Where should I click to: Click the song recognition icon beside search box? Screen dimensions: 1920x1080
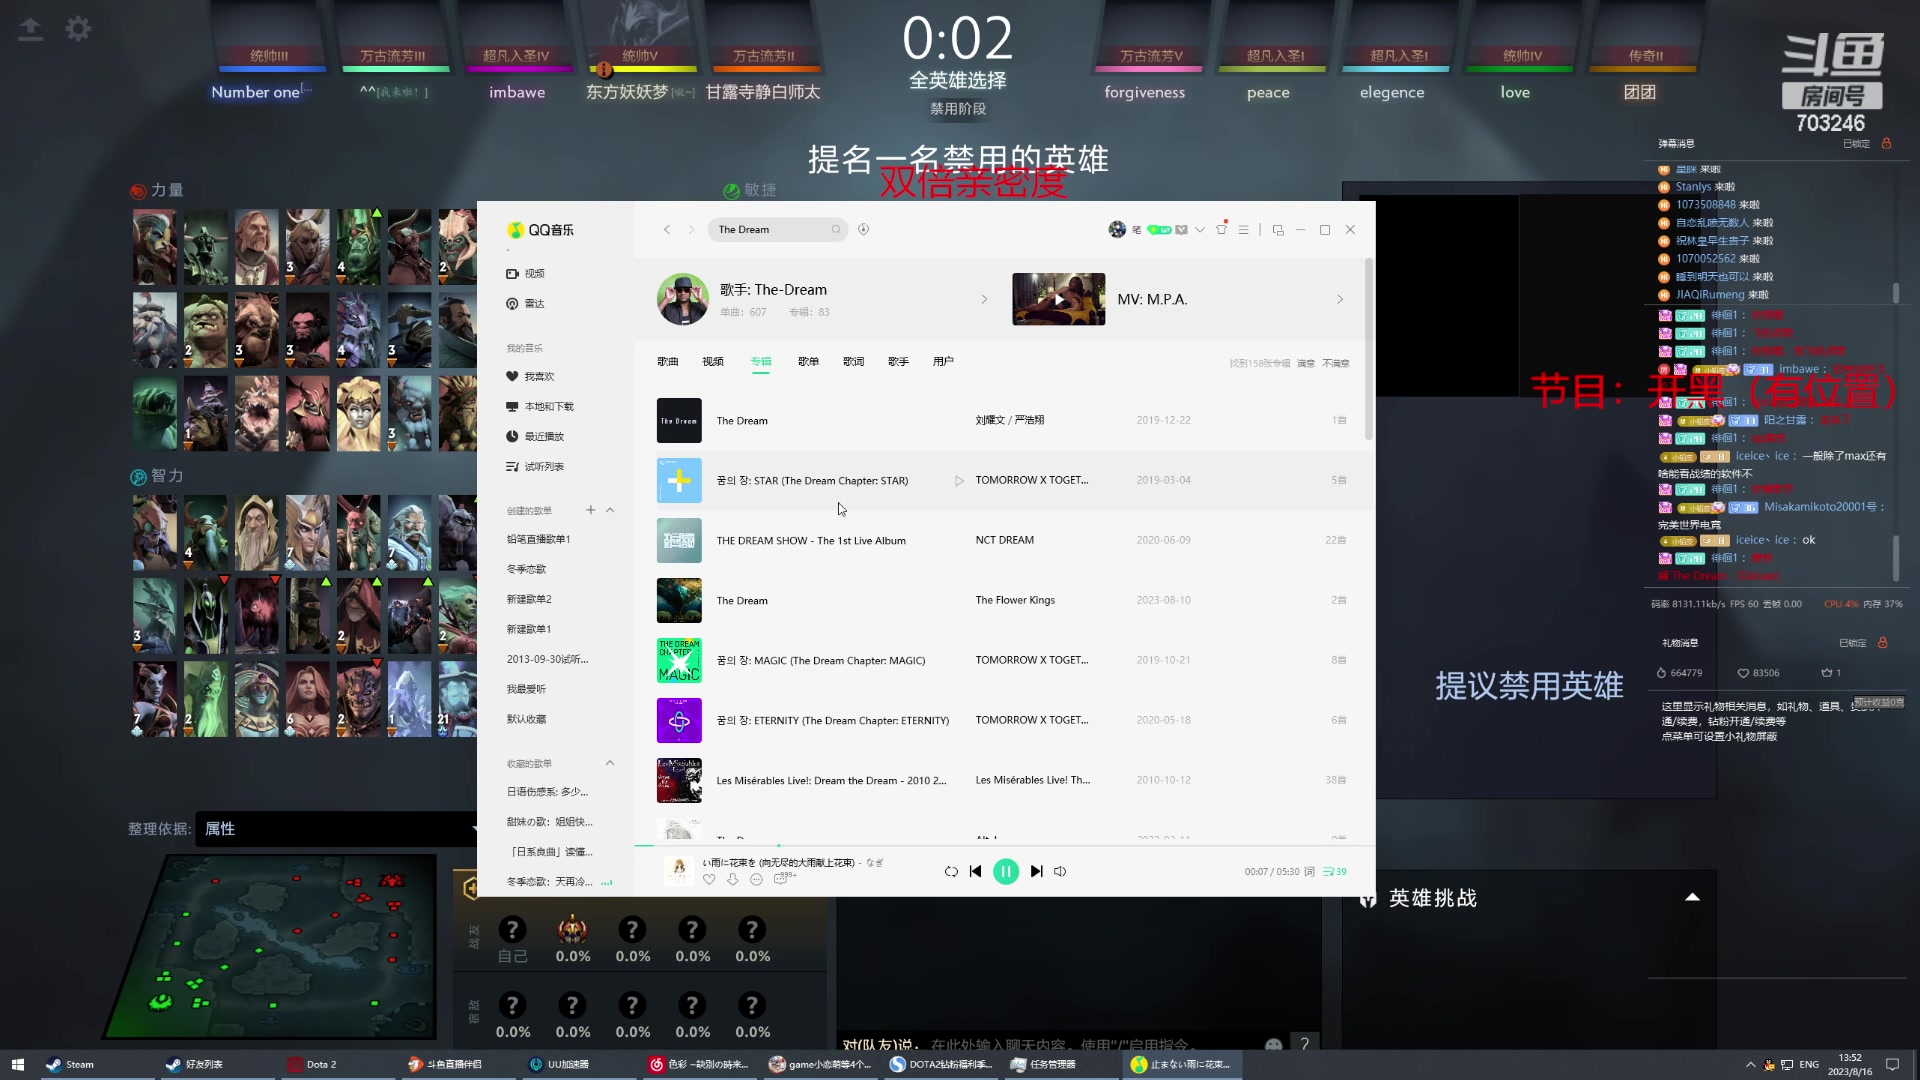tap(864, 229)
